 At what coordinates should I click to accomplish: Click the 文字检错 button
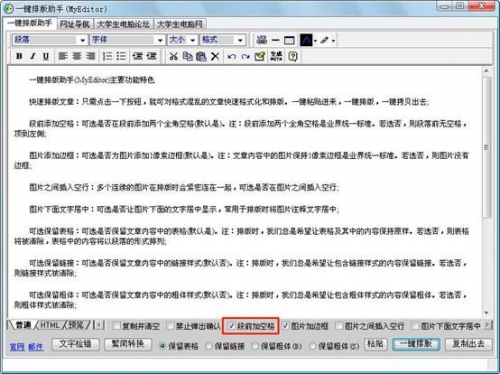[x=75, y=344]
